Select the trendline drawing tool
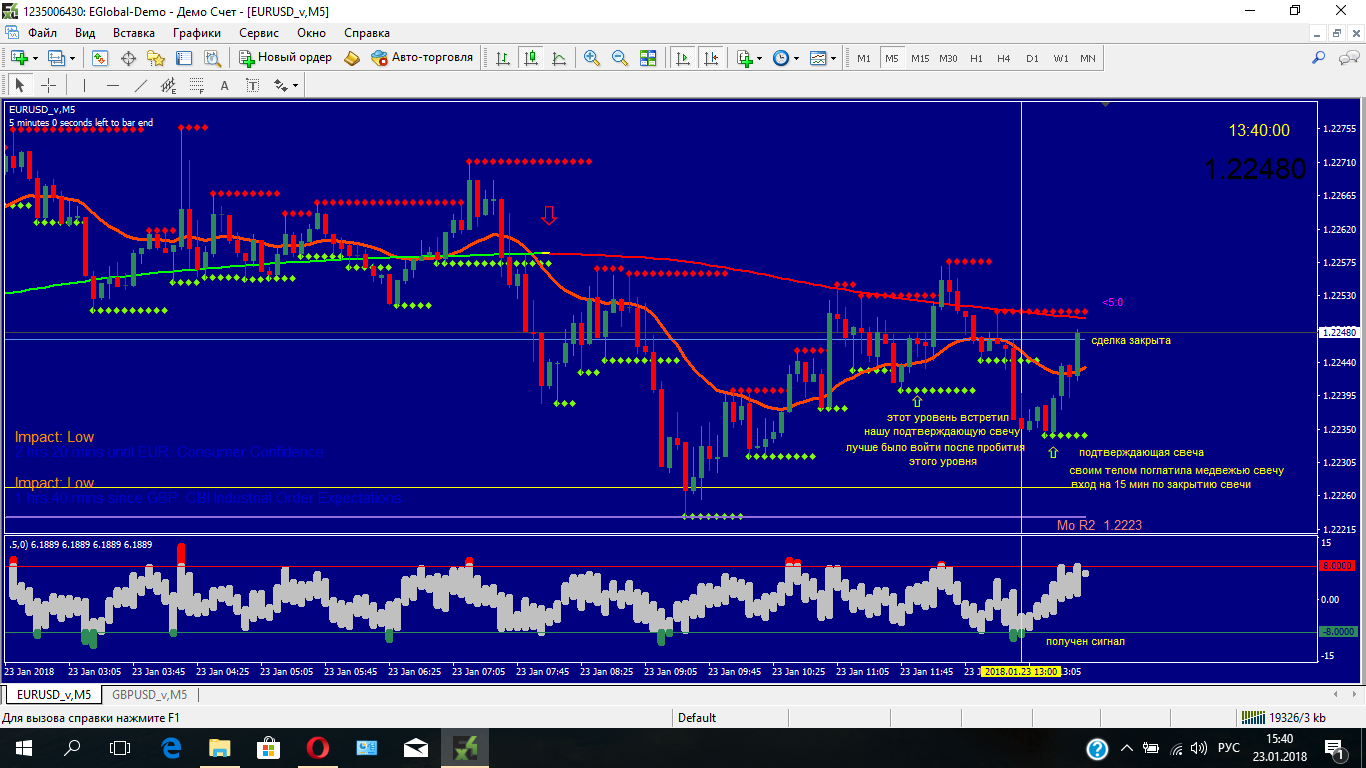1366x768 pixels. pos(141,85)
